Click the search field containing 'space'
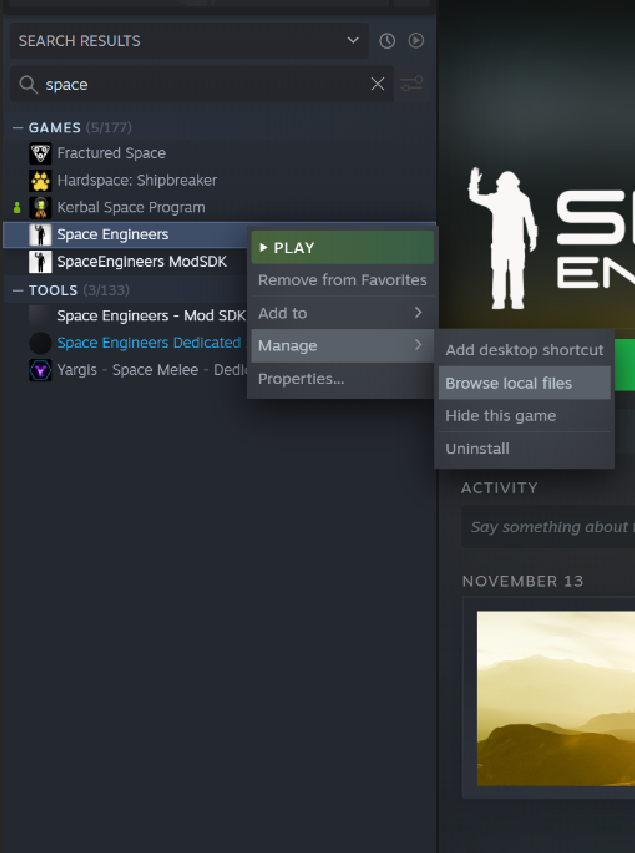The image size is (635, 853). pos(201,84)
